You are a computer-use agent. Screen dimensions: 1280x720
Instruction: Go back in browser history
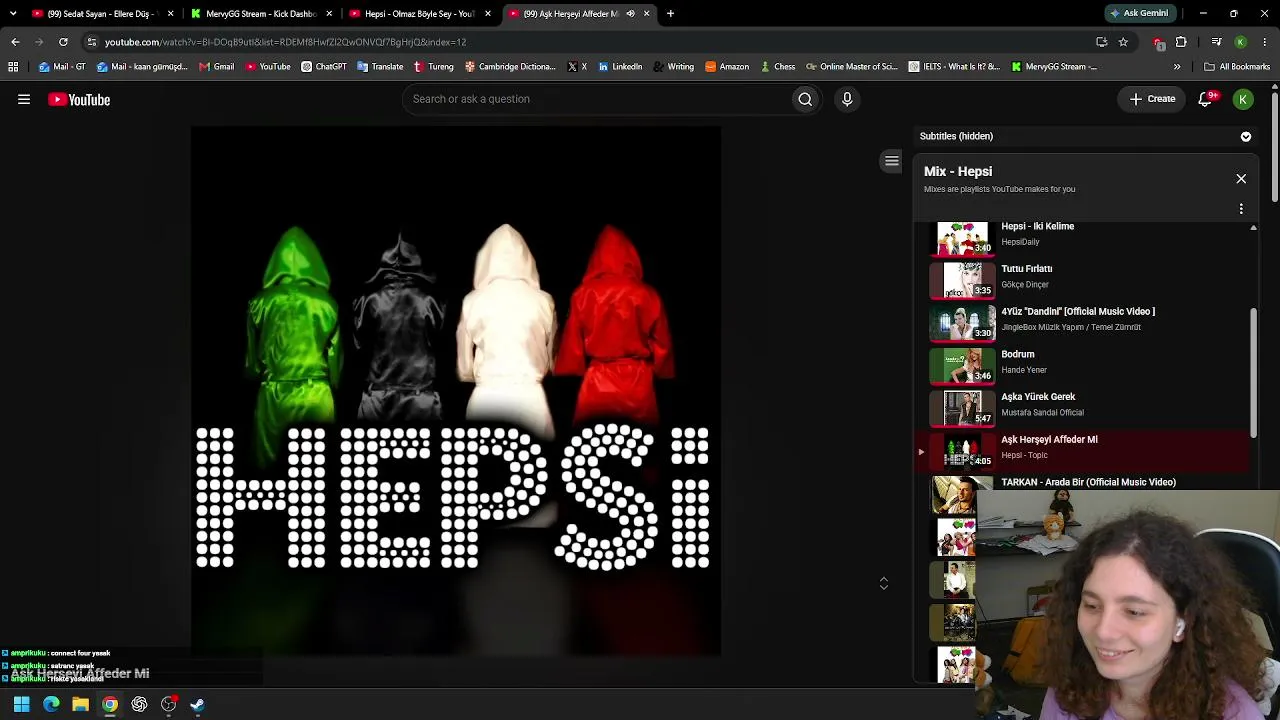click(x=15, y=42)
